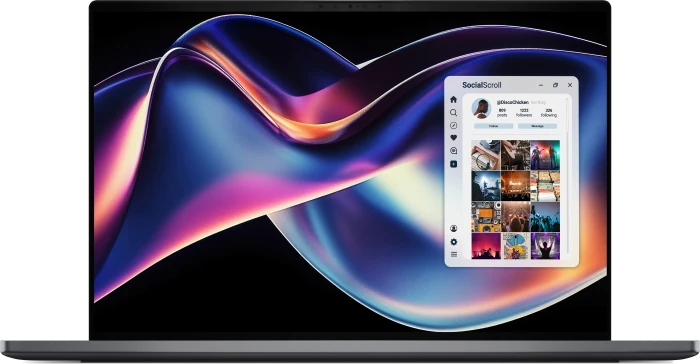The image size is (700, 364).
Task: Open the pink sunset stage thumbnail
Action: click(x=486, y=246)
